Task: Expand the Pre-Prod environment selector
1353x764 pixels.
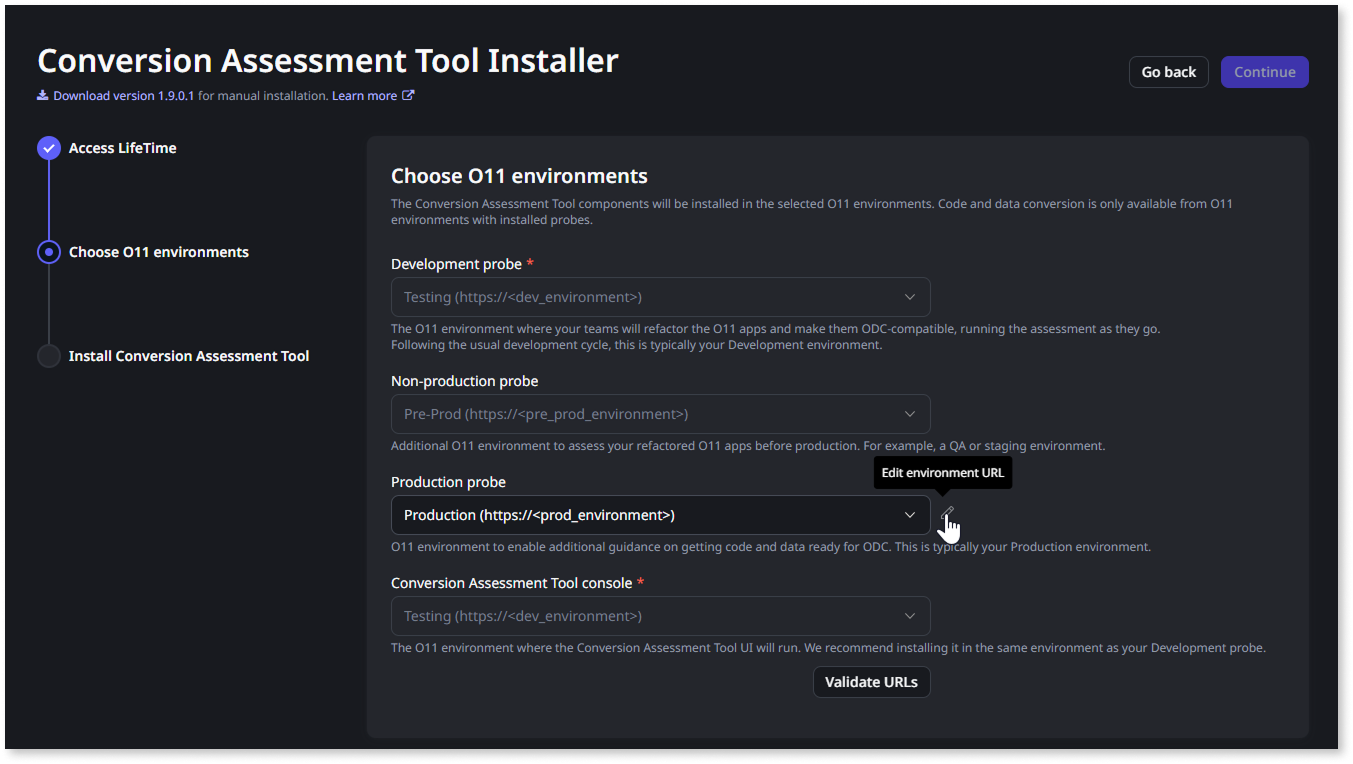Action: [660, 413]
